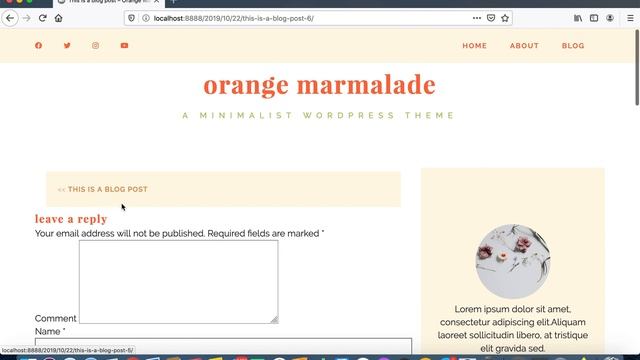Click the leave a reply heading
The height and width of the screenshot is (360, 640).
(71, 219)
